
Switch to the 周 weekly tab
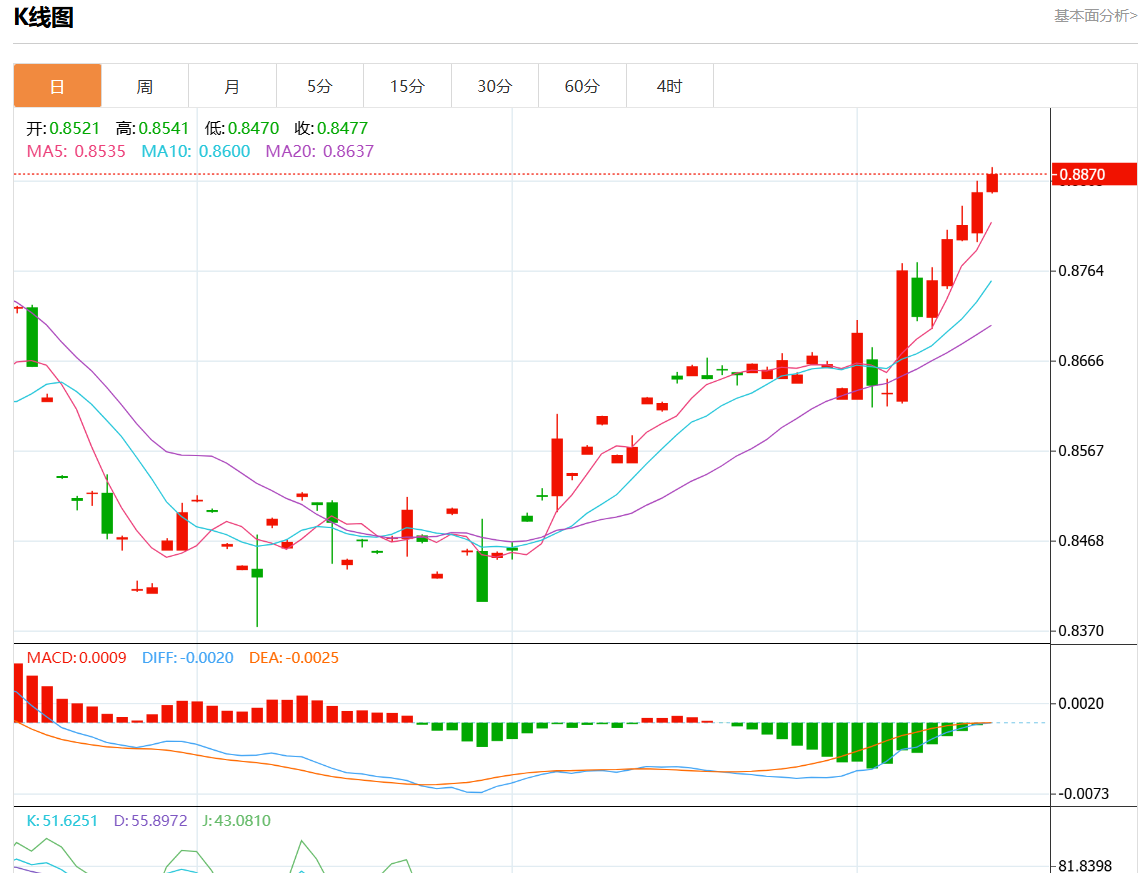[x=145, y=86]
